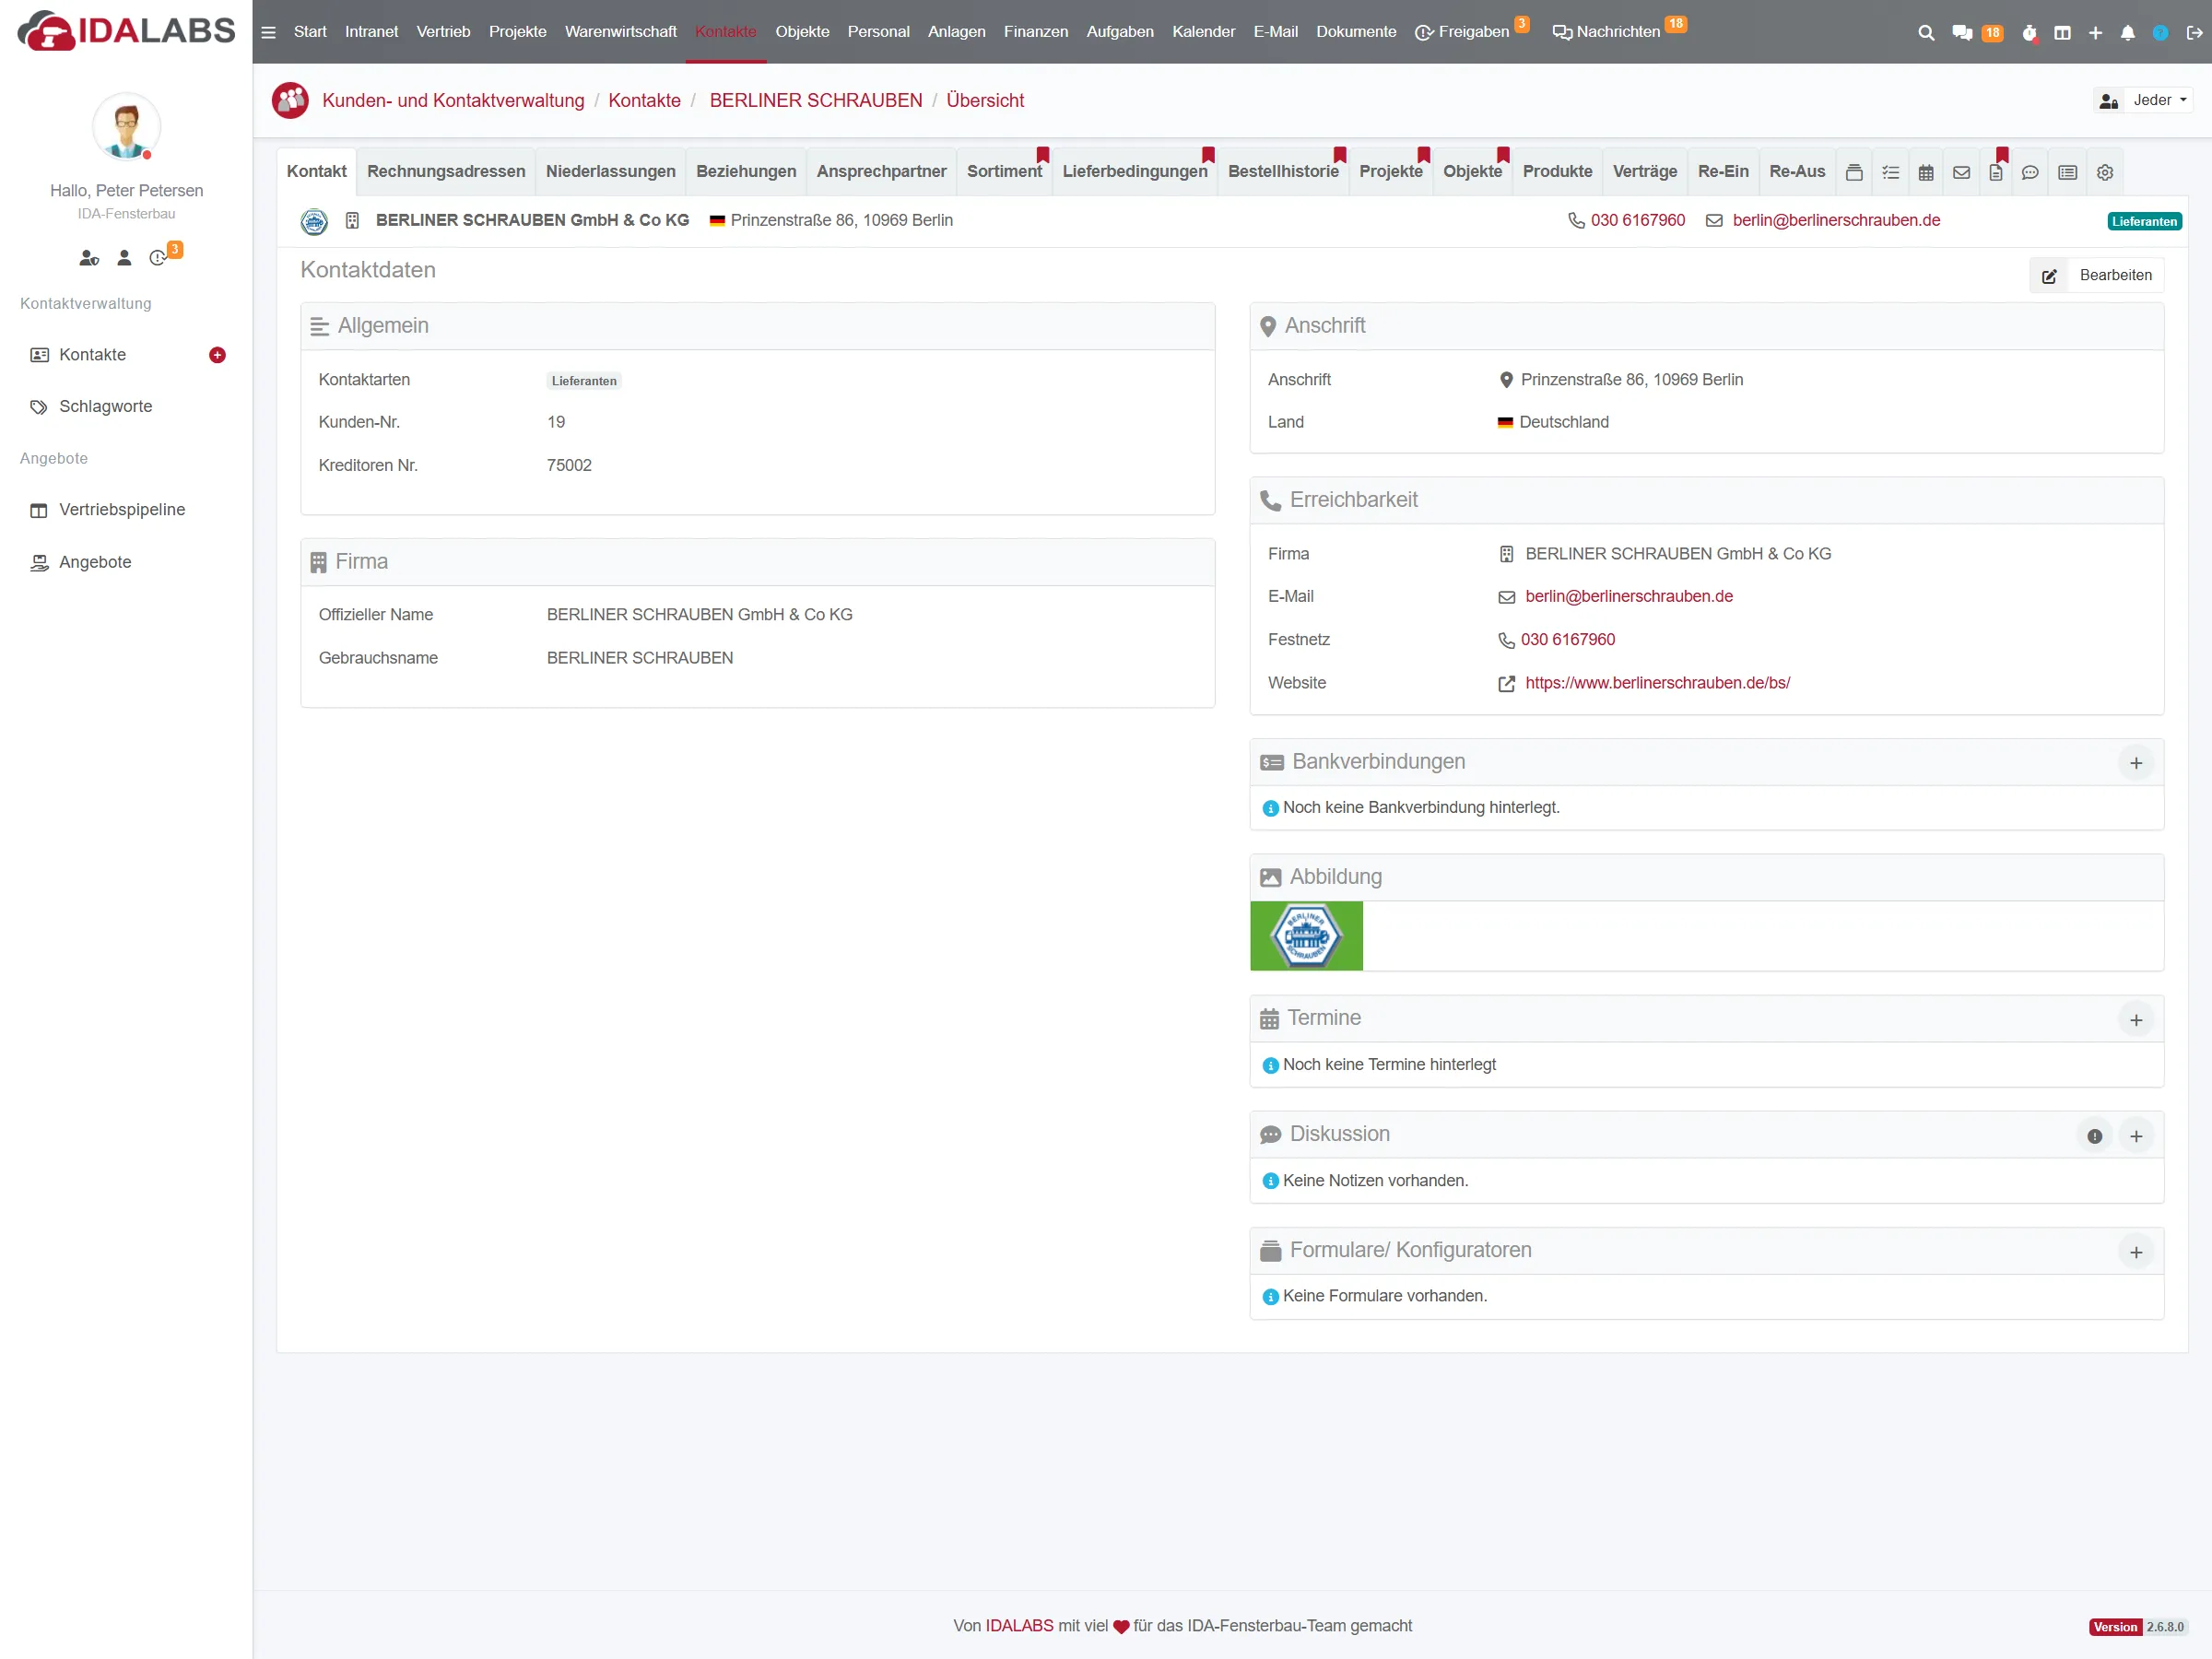Open the Finanzen menu item
The image size is (2212, 1659).
1035,32
